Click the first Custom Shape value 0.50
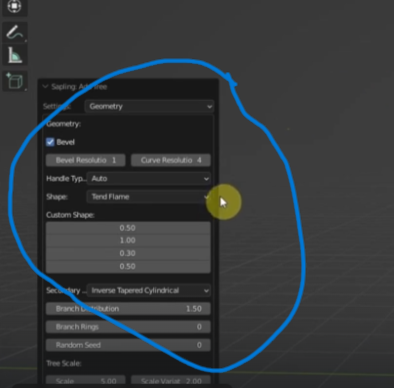The width and height of the screenshot is (394, 388). click(128, 228)
